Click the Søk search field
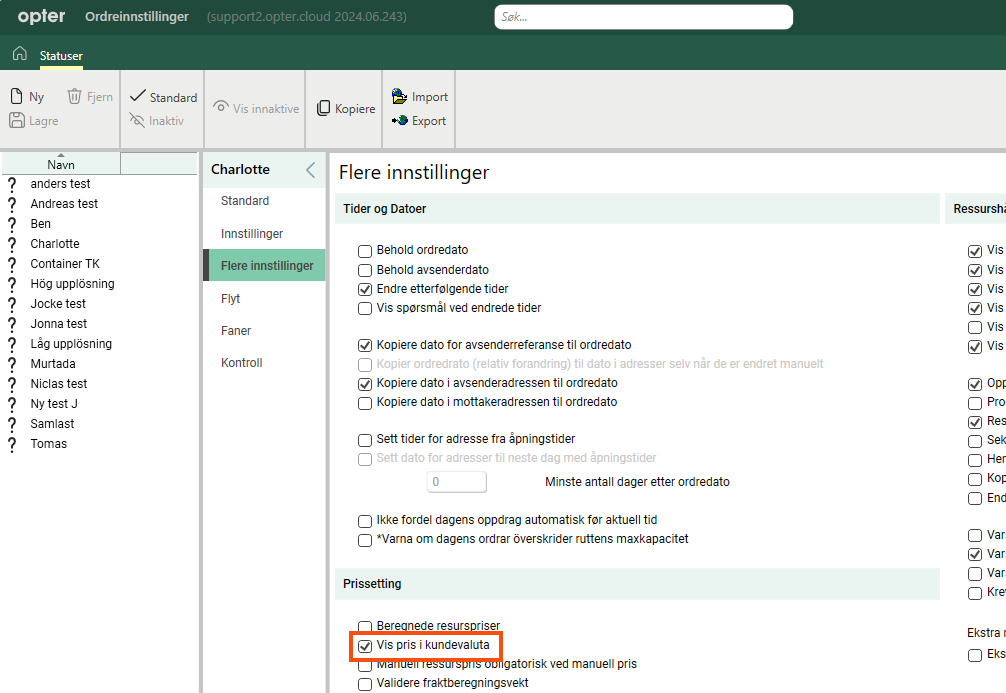The height and width of the screenshot is (693, 1006). point(643,17)
